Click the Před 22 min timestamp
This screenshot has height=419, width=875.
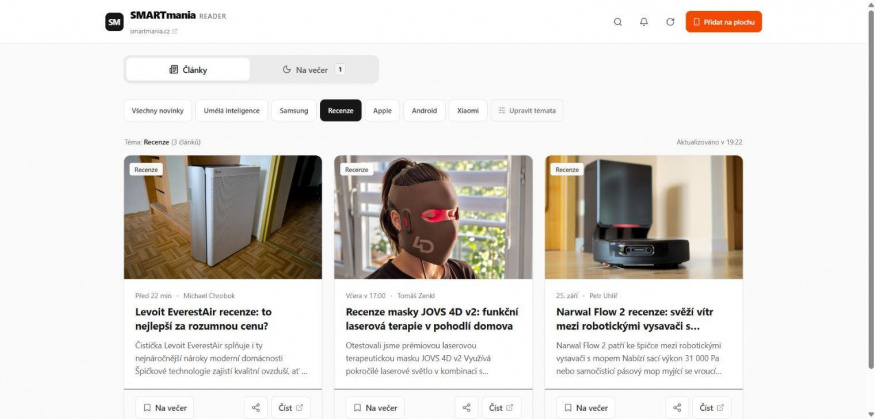(153, 296)
